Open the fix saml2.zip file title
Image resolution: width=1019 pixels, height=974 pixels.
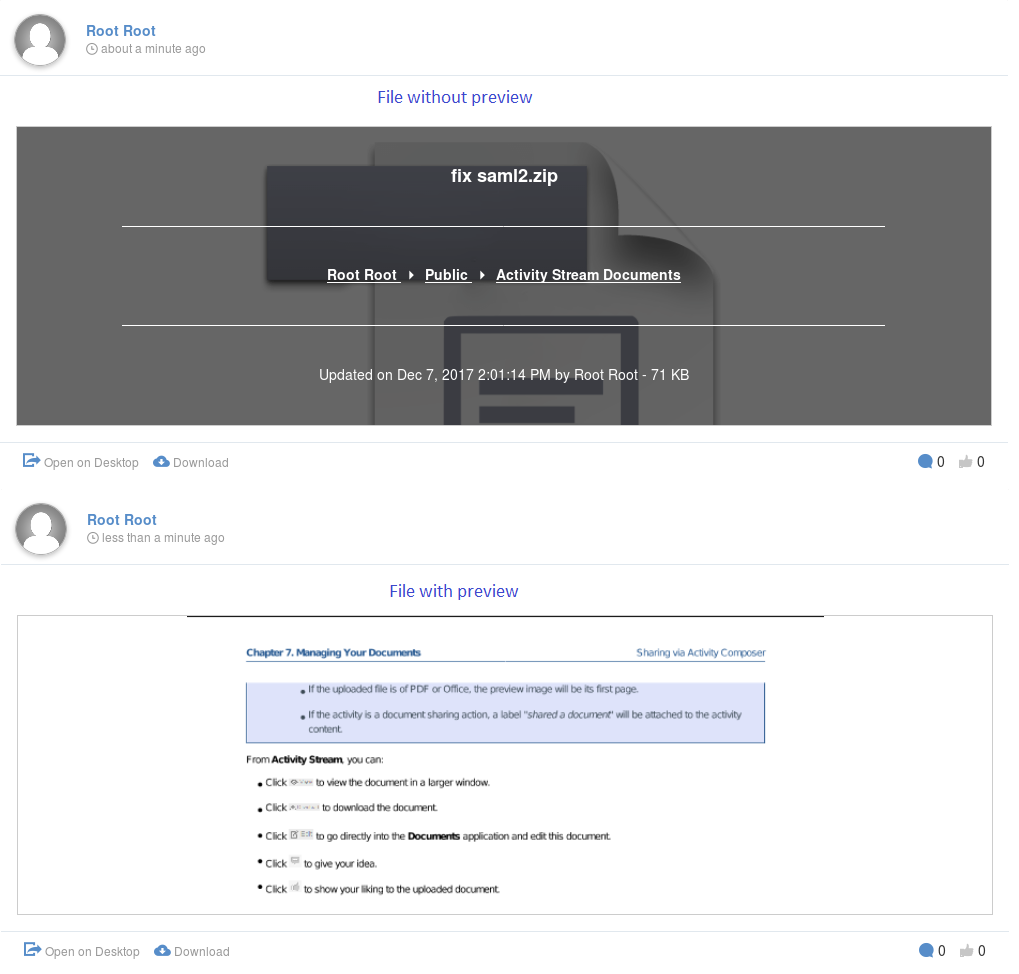pos(504,176)
